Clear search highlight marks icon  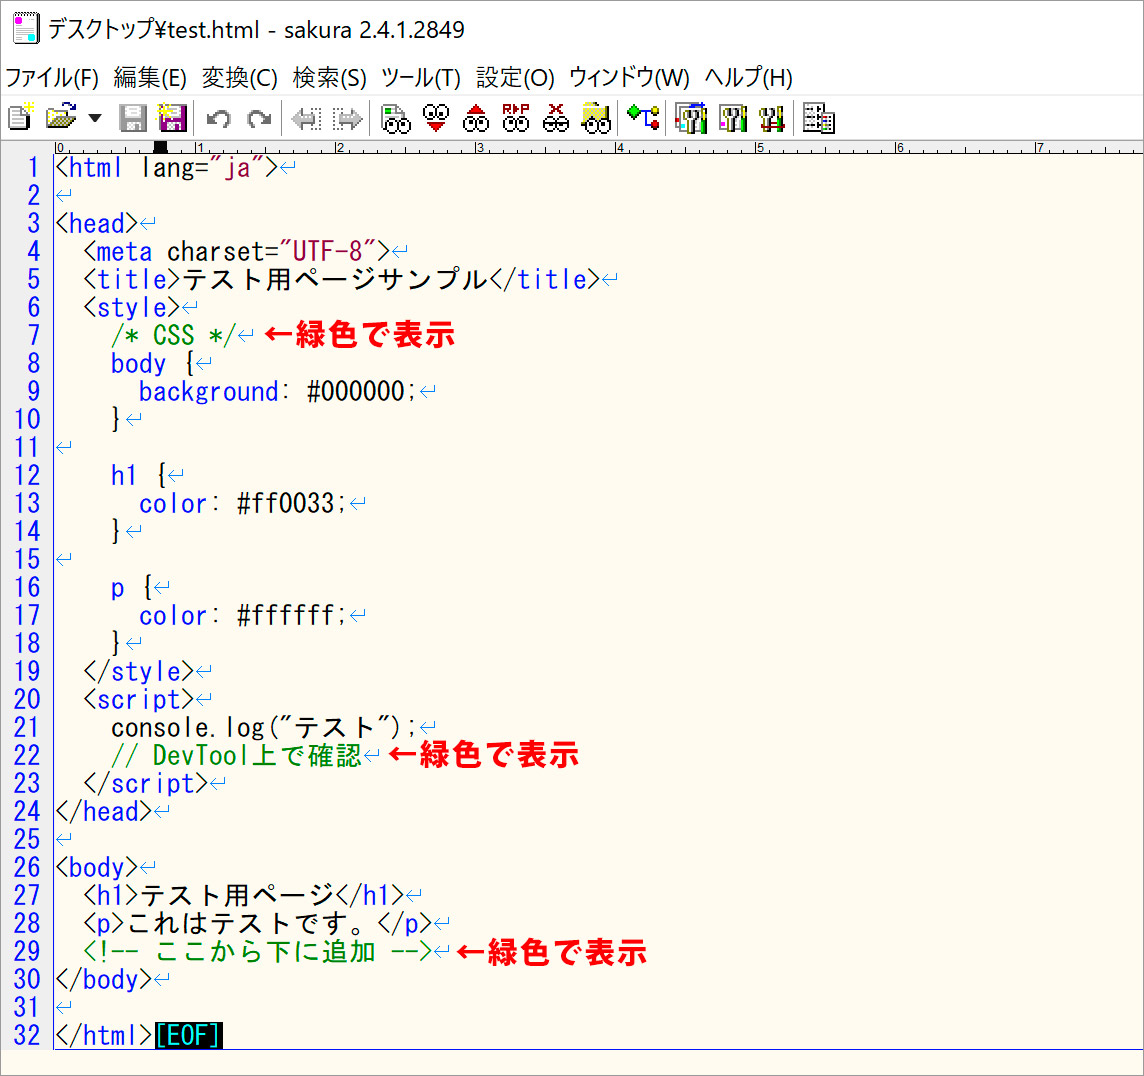pos(556,118)
